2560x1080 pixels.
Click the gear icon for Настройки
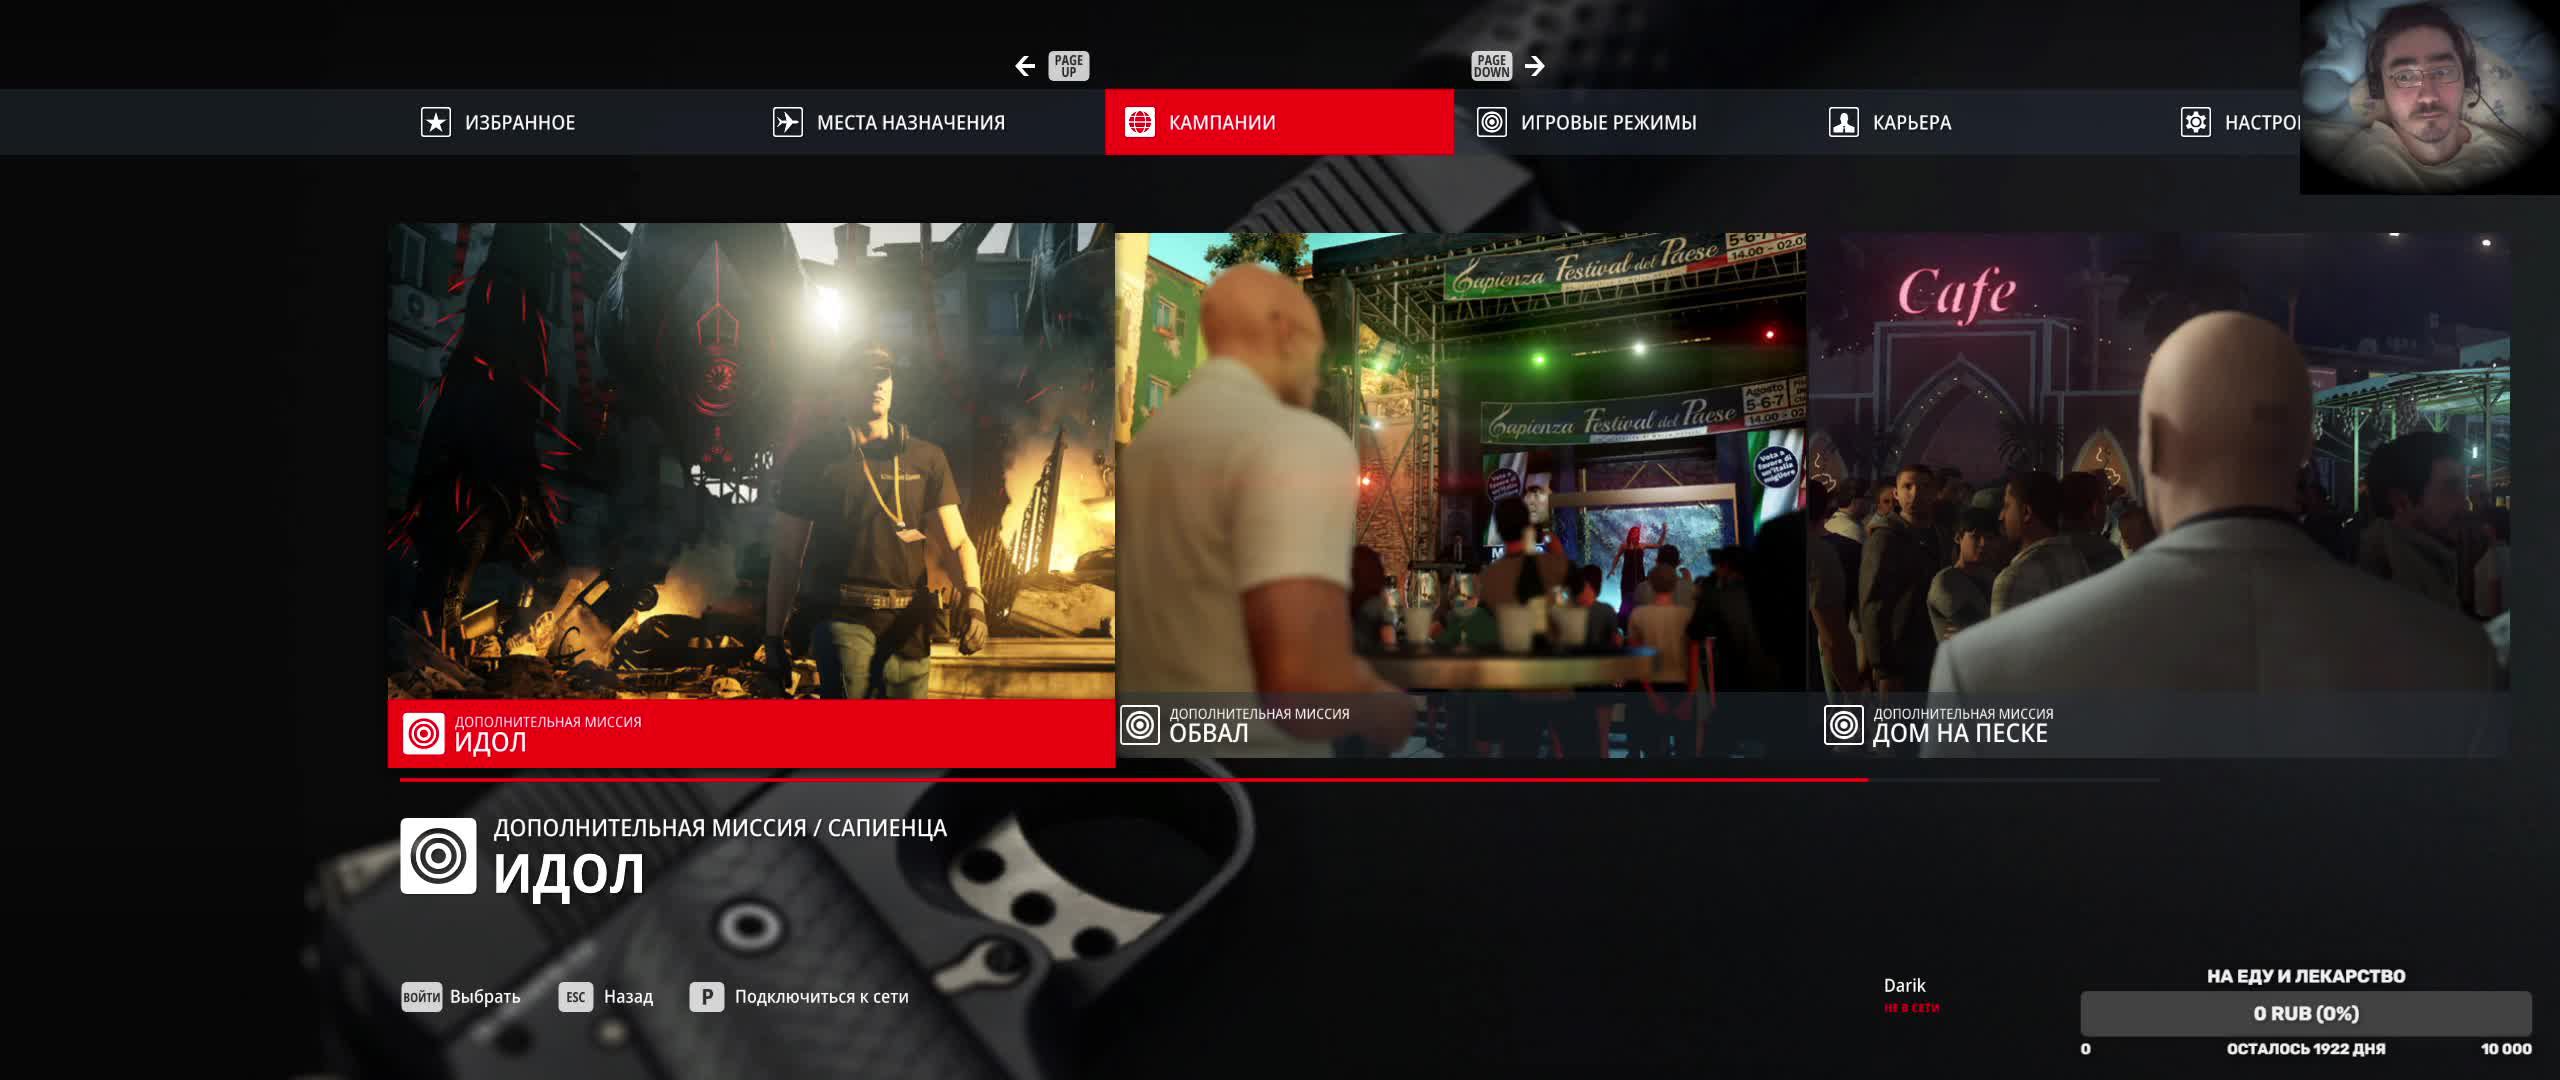coord(2195,122)
